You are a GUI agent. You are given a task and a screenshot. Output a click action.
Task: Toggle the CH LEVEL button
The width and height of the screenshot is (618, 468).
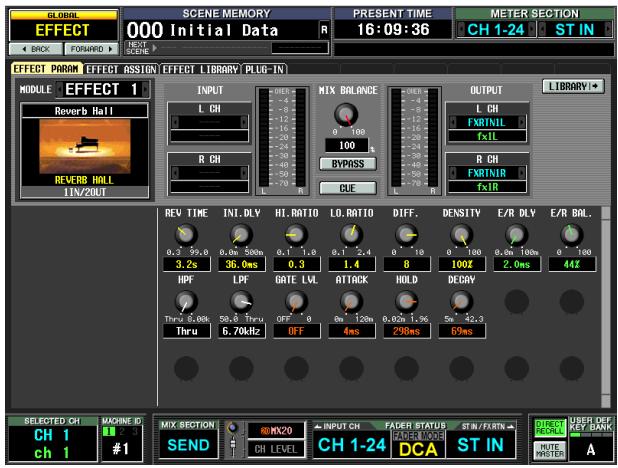[x=276, y=449]
